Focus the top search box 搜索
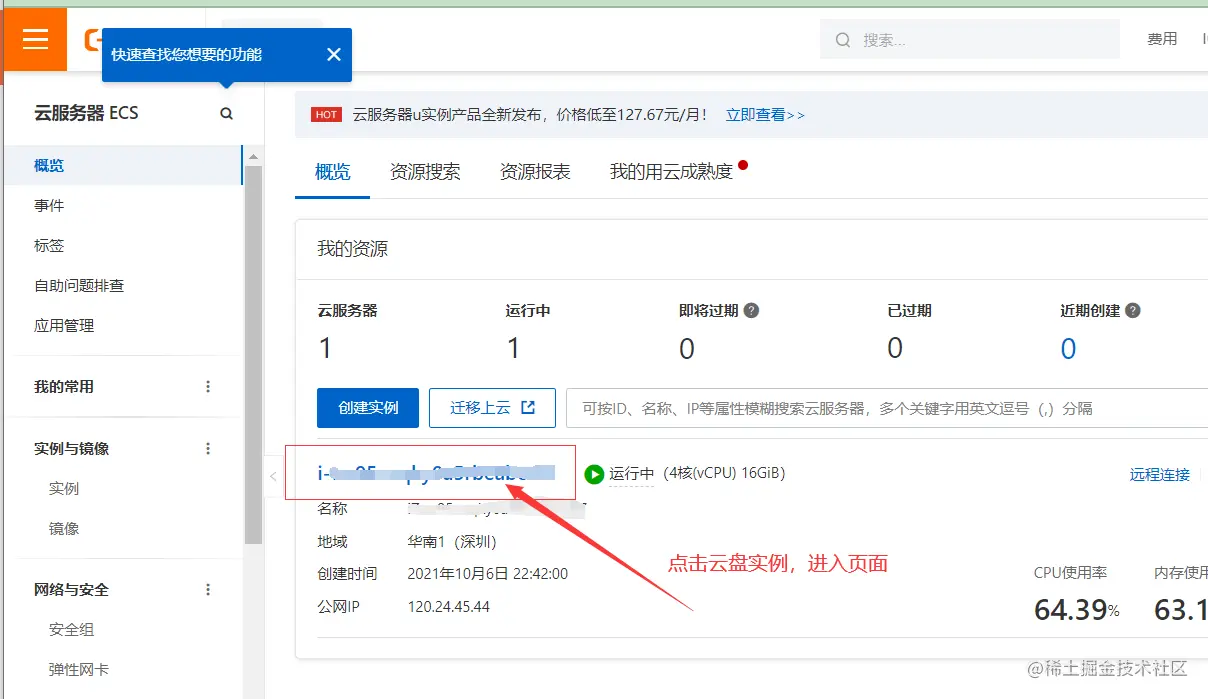This screenshot has height=699, width=1208. coord(970,40)
